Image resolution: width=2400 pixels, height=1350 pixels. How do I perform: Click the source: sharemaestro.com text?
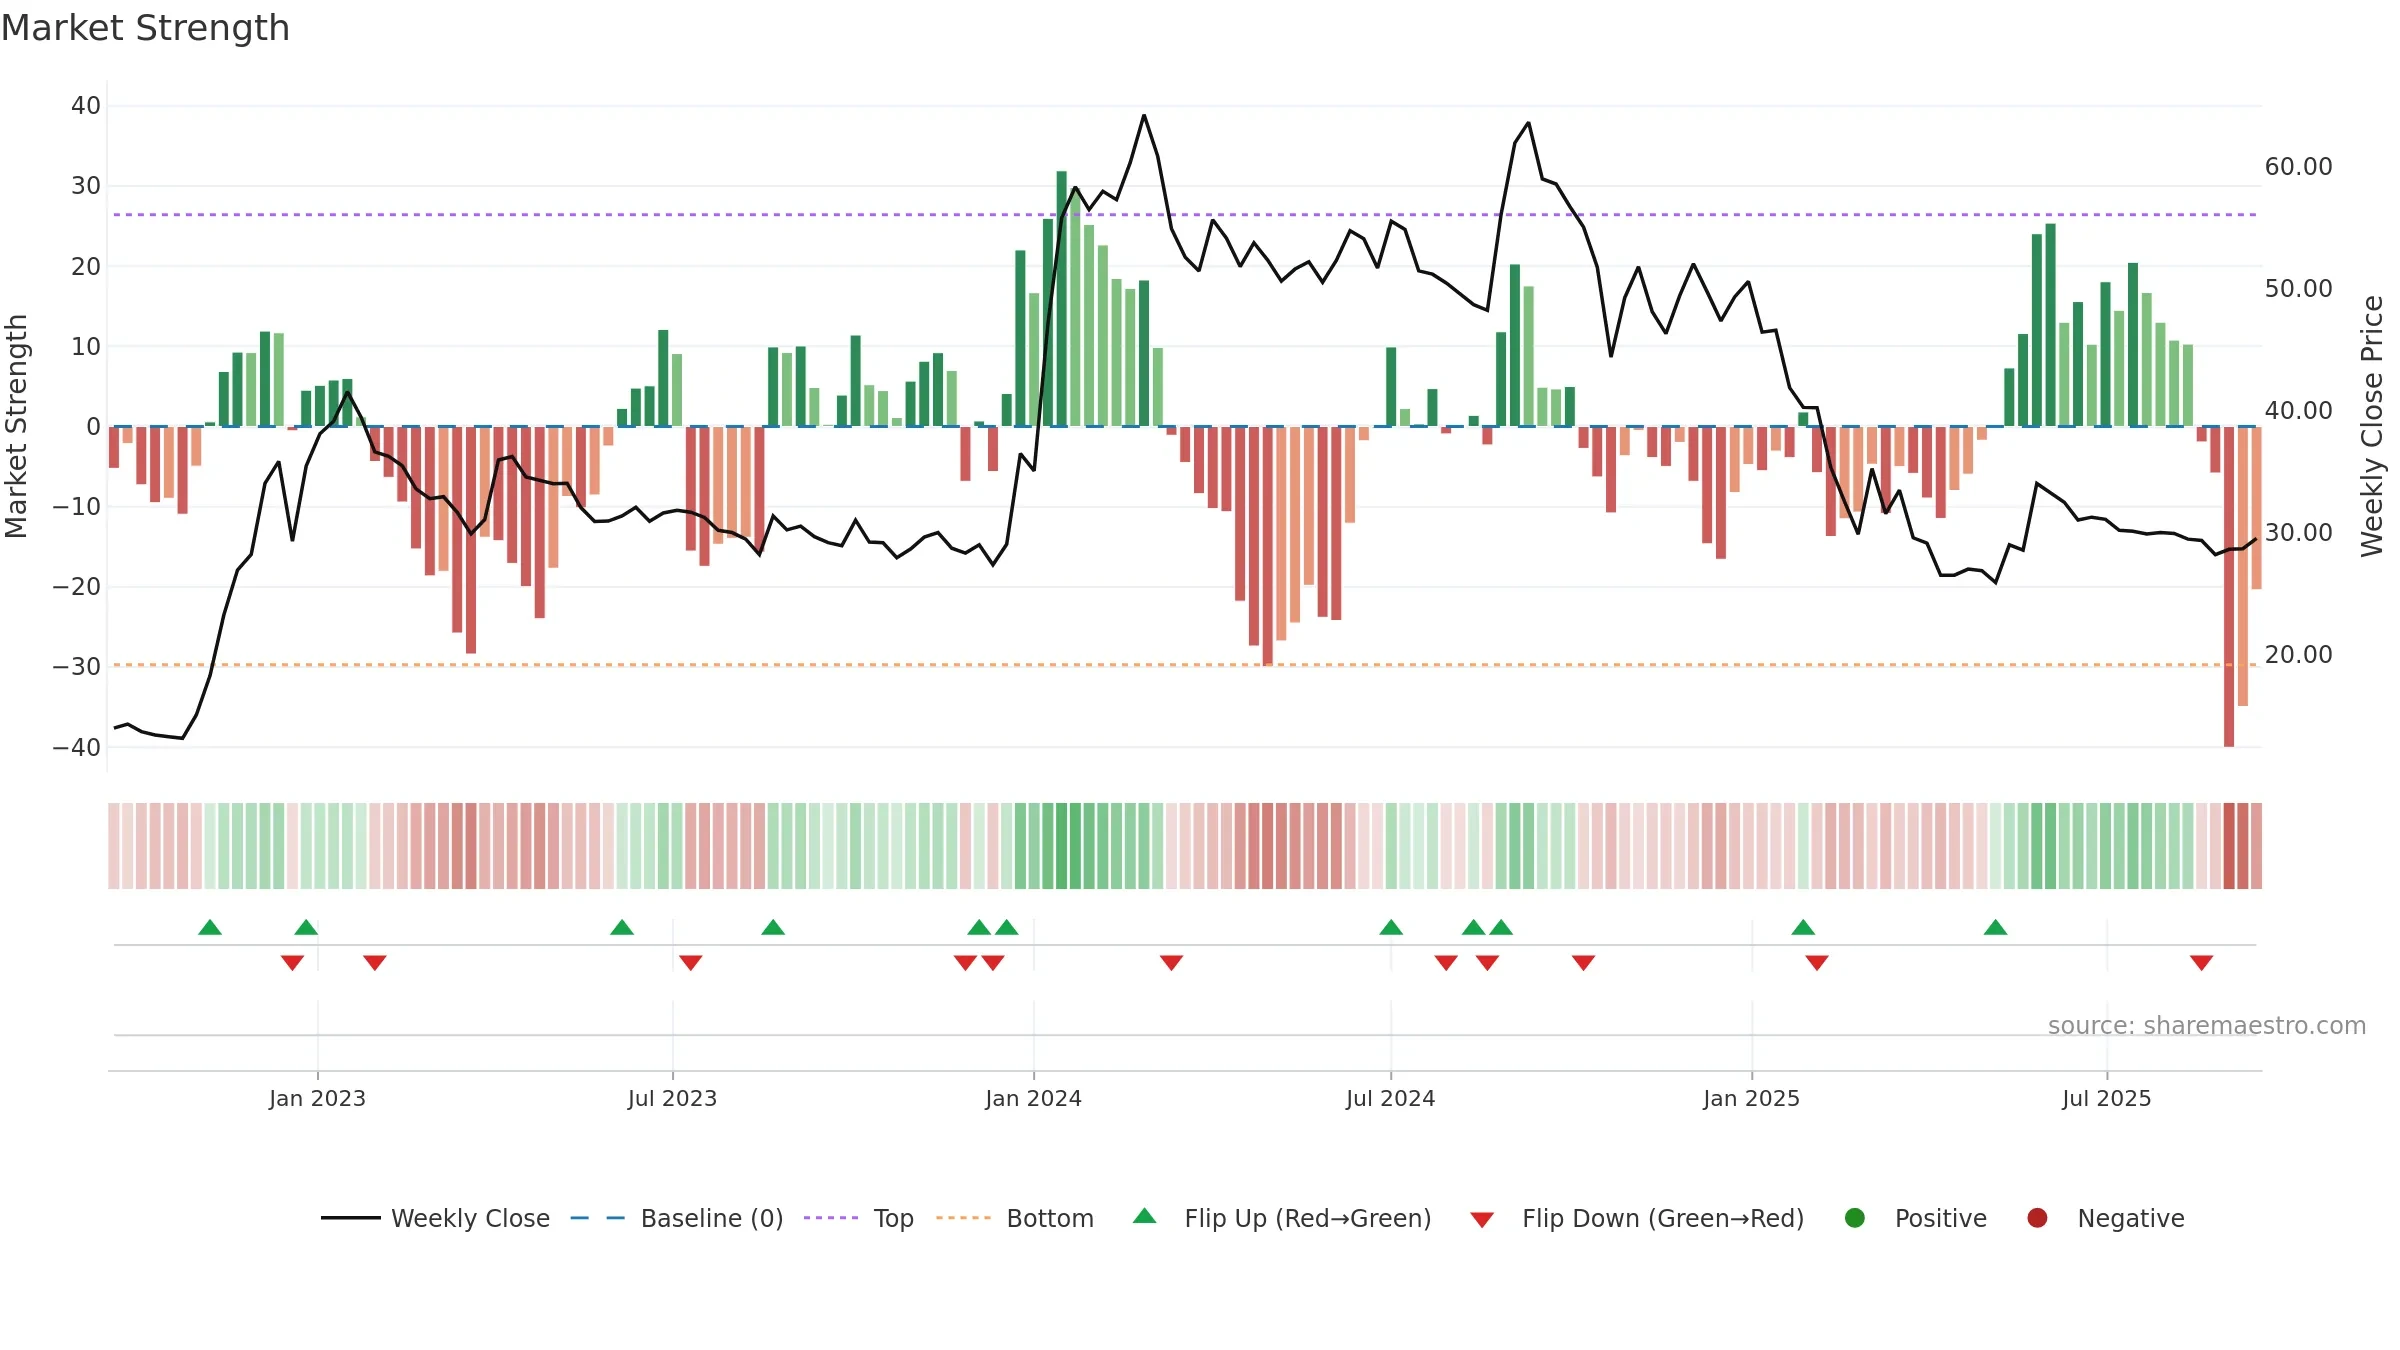coord(2207,1025)
